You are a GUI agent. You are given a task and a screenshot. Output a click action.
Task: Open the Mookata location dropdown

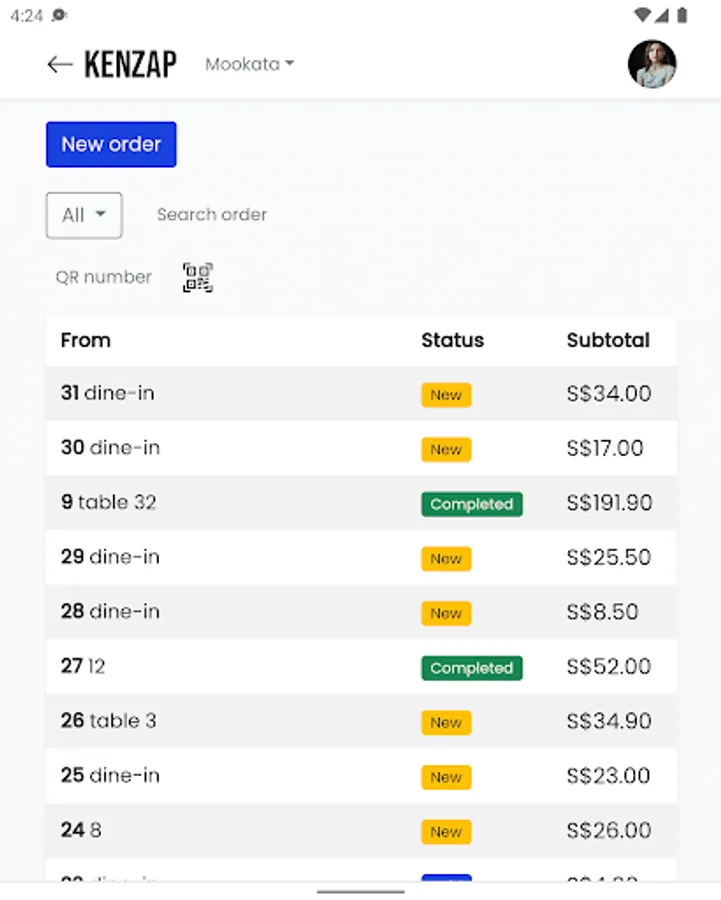(249, 64)
